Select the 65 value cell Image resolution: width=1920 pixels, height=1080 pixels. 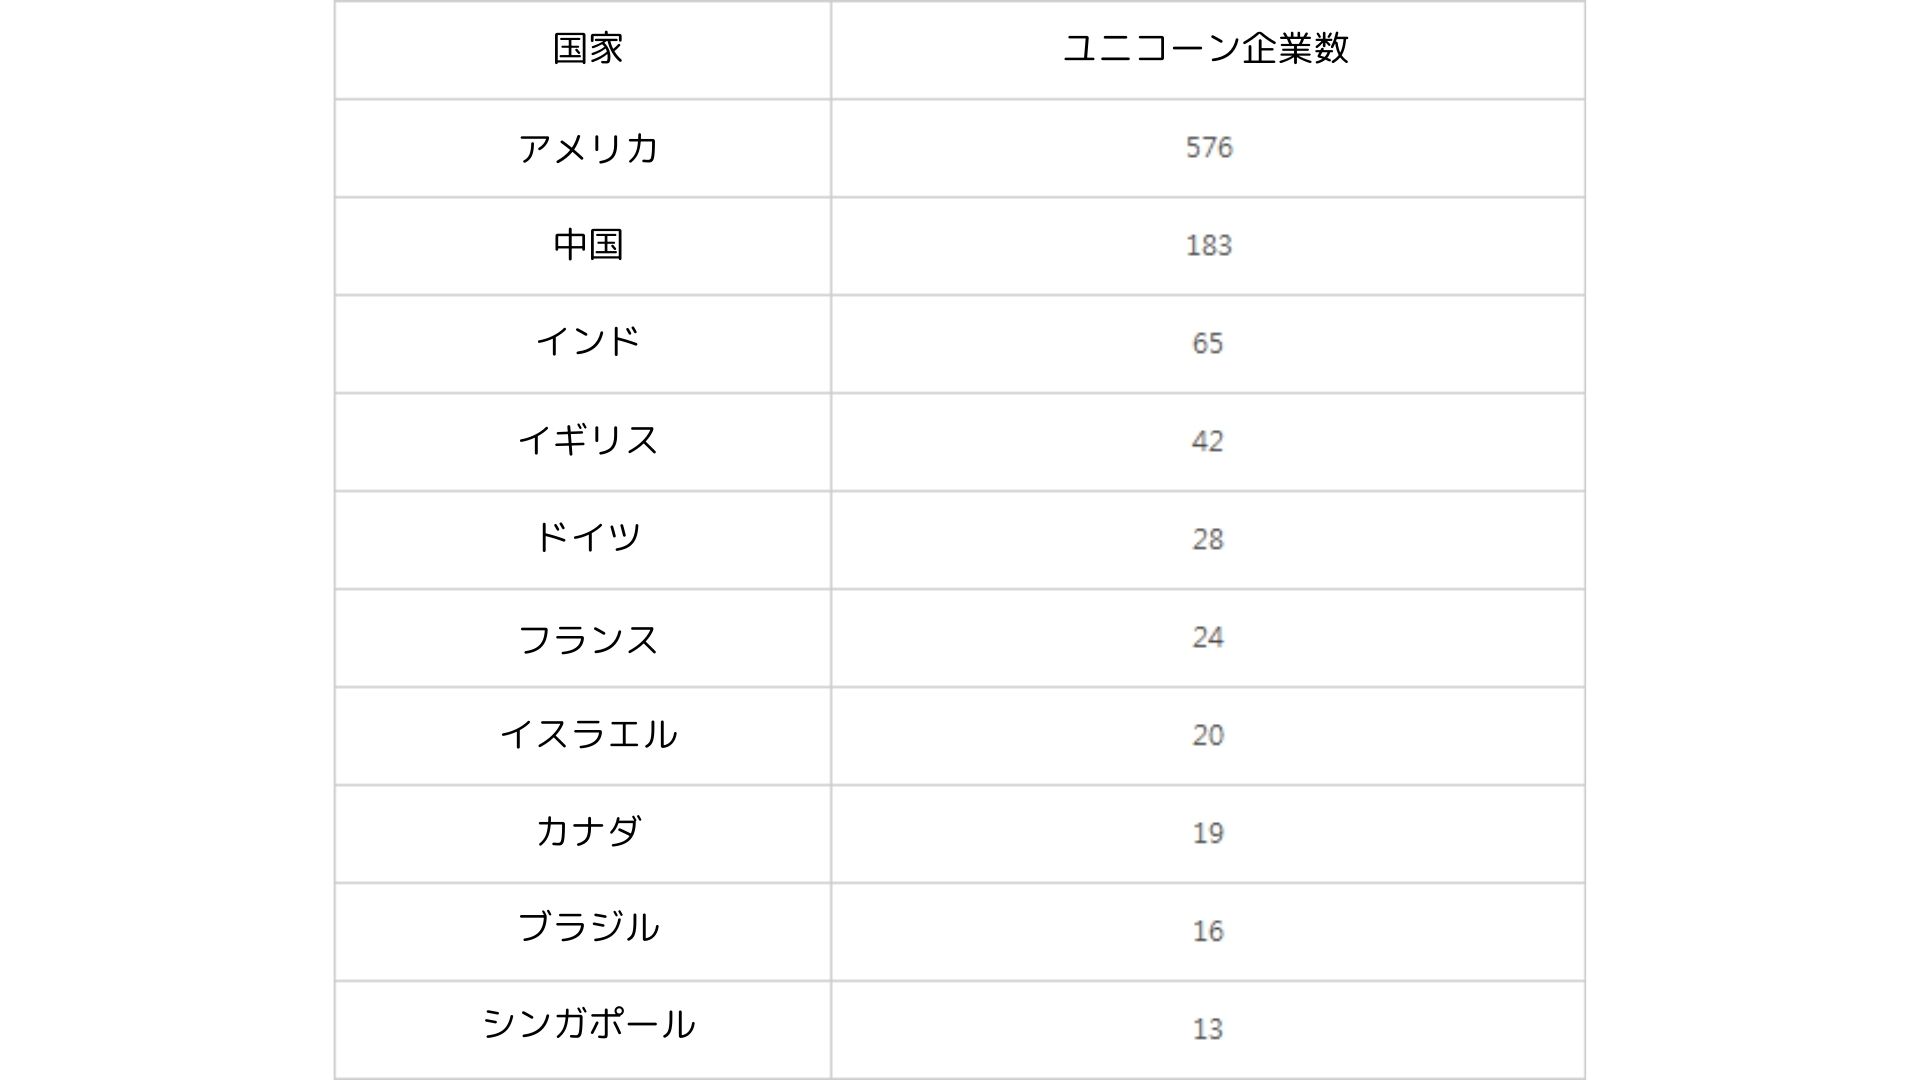point(1208,344)
